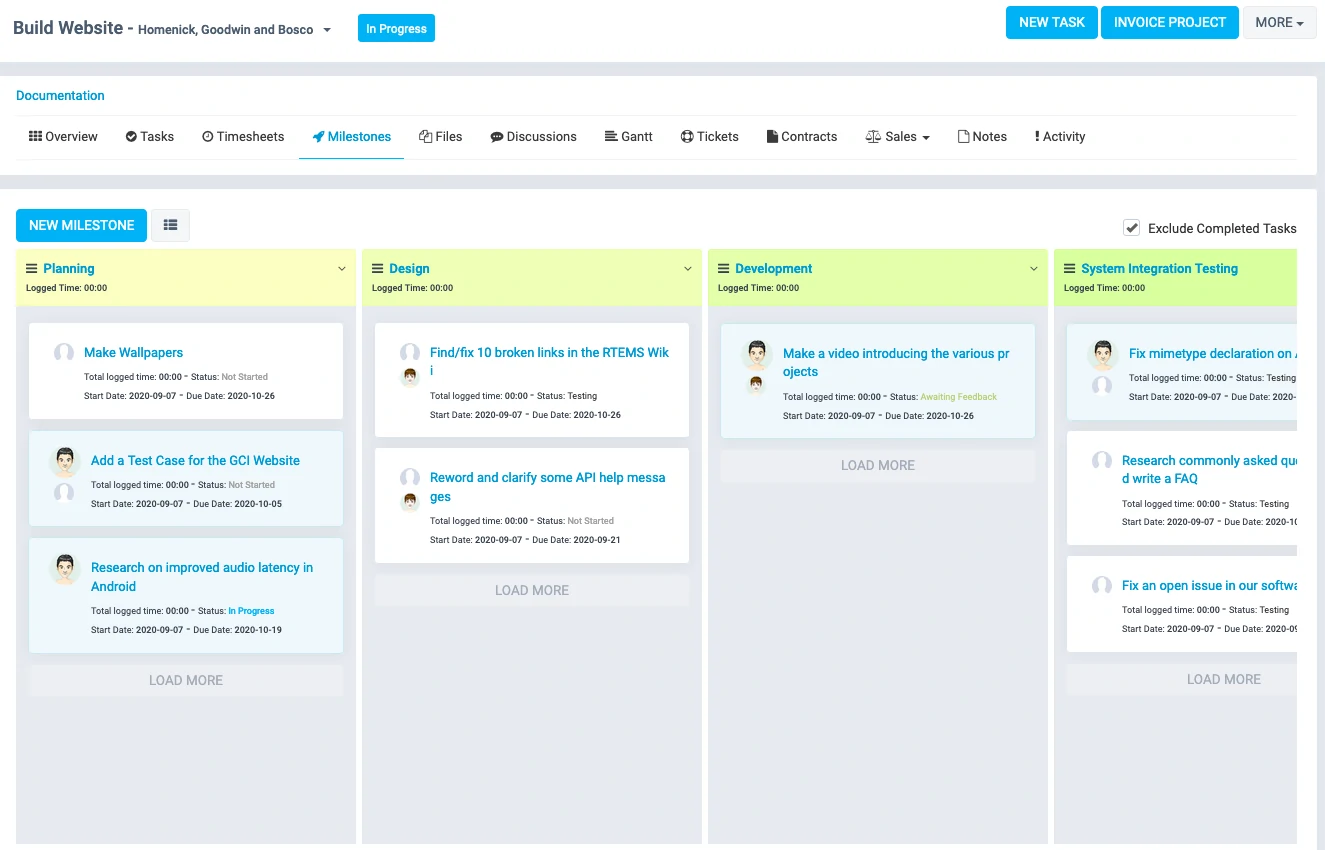Click avatar on audio latency research card
Viewport: 1325px width, 850px height.
pyautogui.click(x=65, y=569)
